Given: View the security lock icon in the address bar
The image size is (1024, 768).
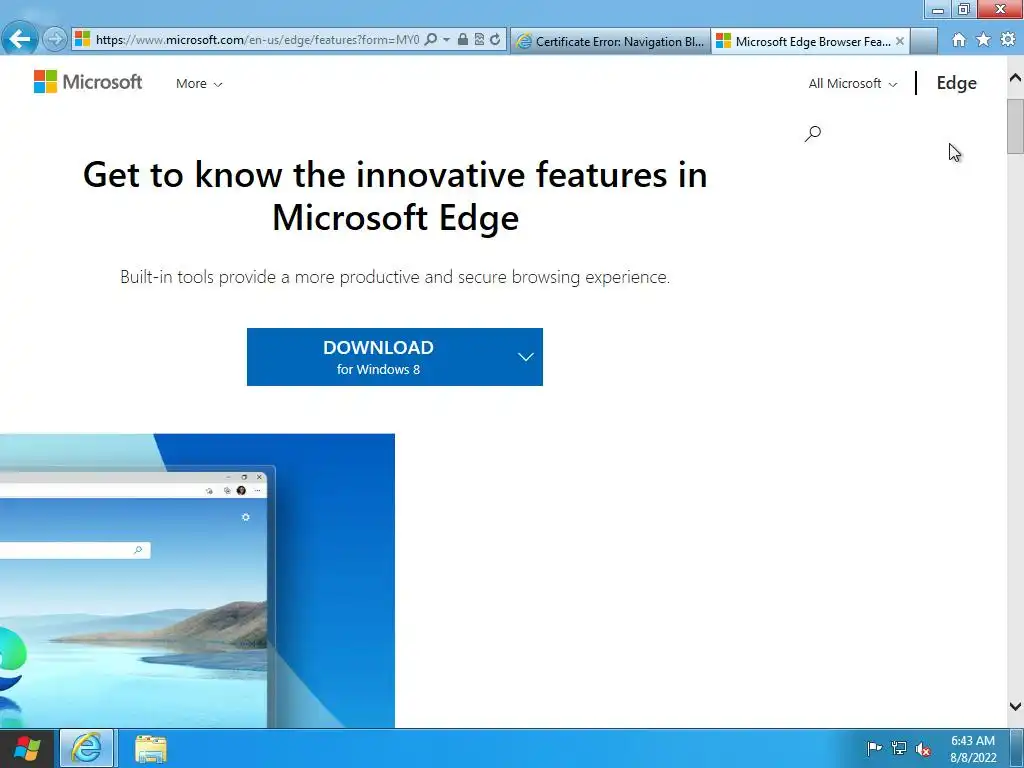Looking at the screenshot, I should point(462,40).
